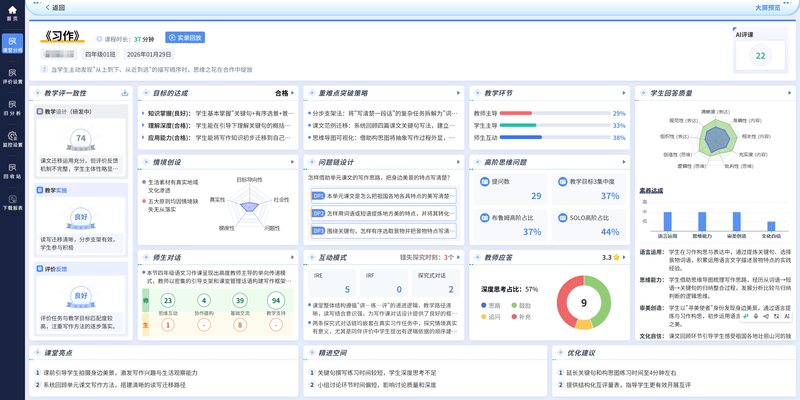The height and width of the screenshot is (400, 800).
Task: Go to 首页 home in sidebar
Action: pos(12,13)
